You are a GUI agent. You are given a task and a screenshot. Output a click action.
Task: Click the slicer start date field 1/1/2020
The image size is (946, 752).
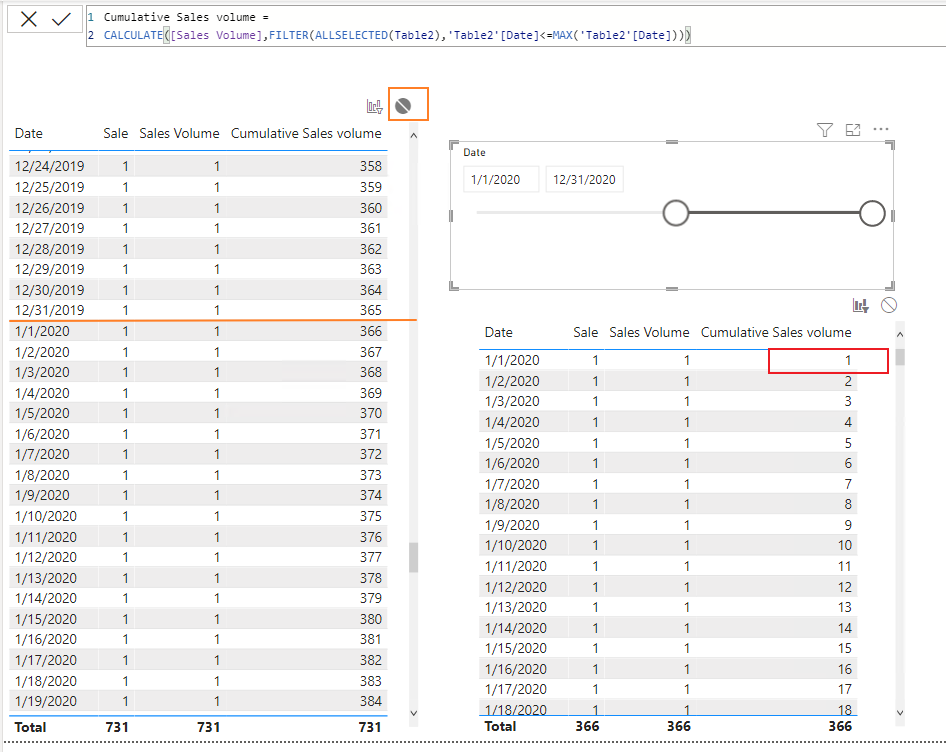pos(501,179)
